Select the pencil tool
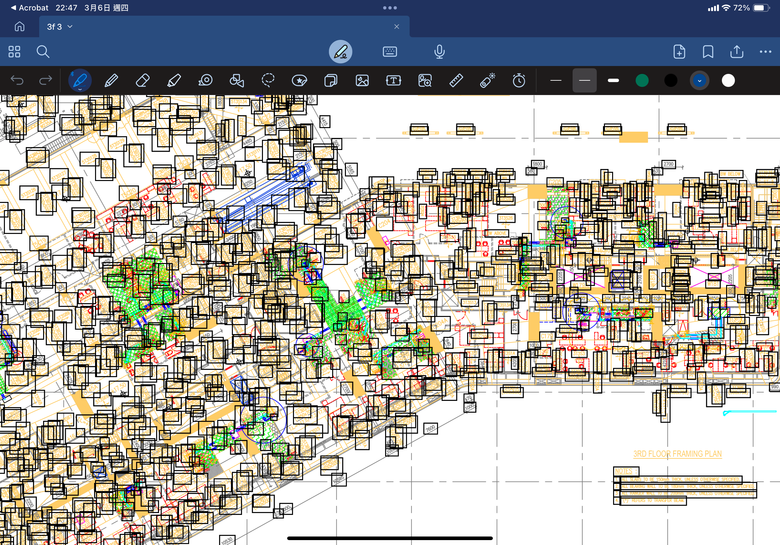This screenshot has height=545, width=780. point(111,80)
